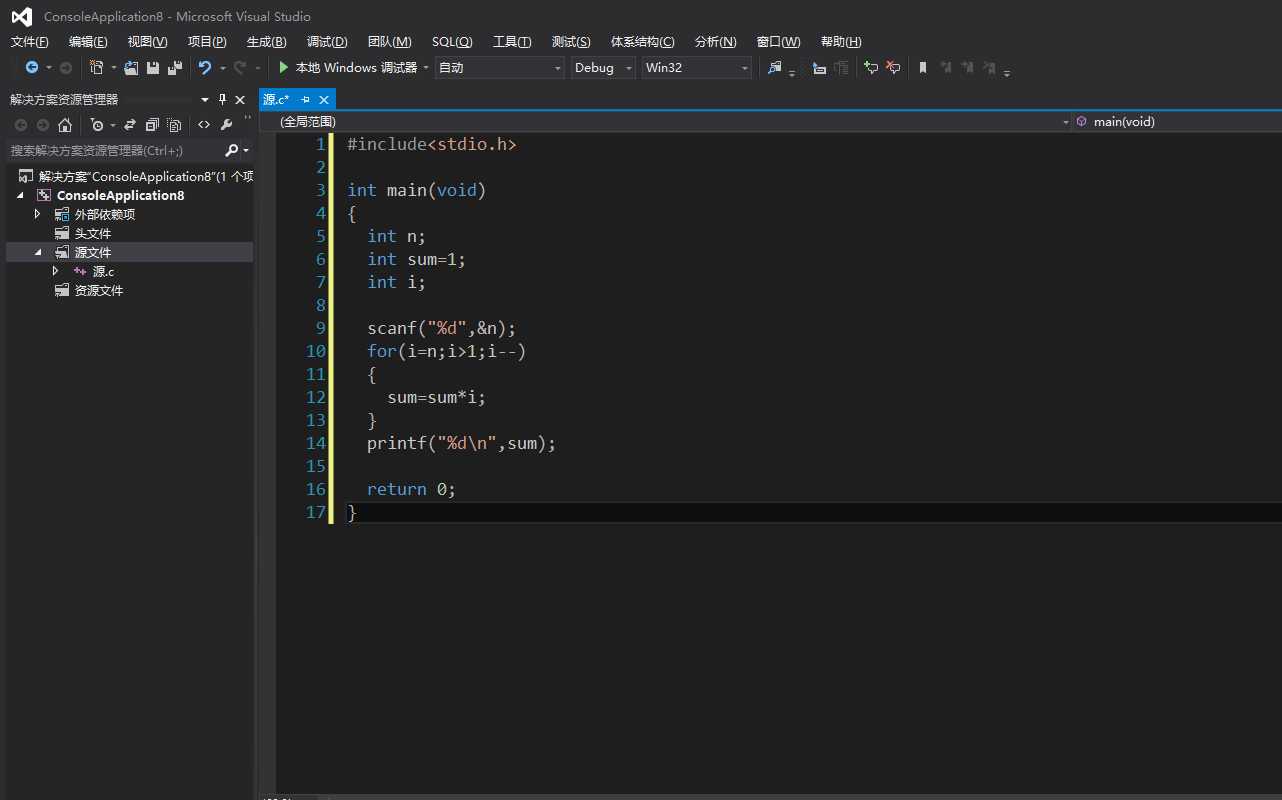1282x800 pixels.
Task: Select the 头文件 folder
Action: [x=93, y=233]
